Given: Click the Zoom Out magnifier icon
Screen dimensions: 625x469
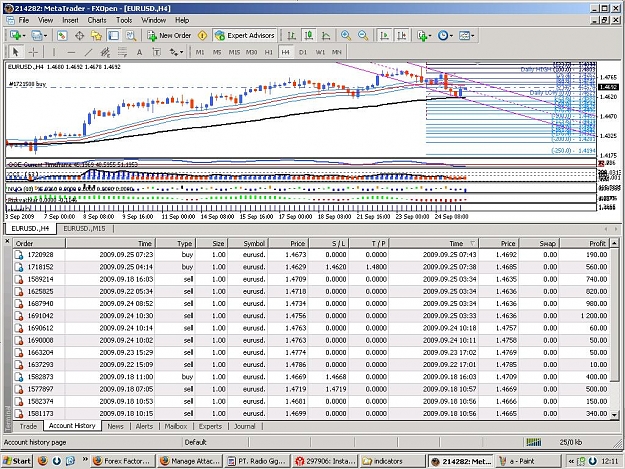Looking at the screenshot, I should pos(363,36).
